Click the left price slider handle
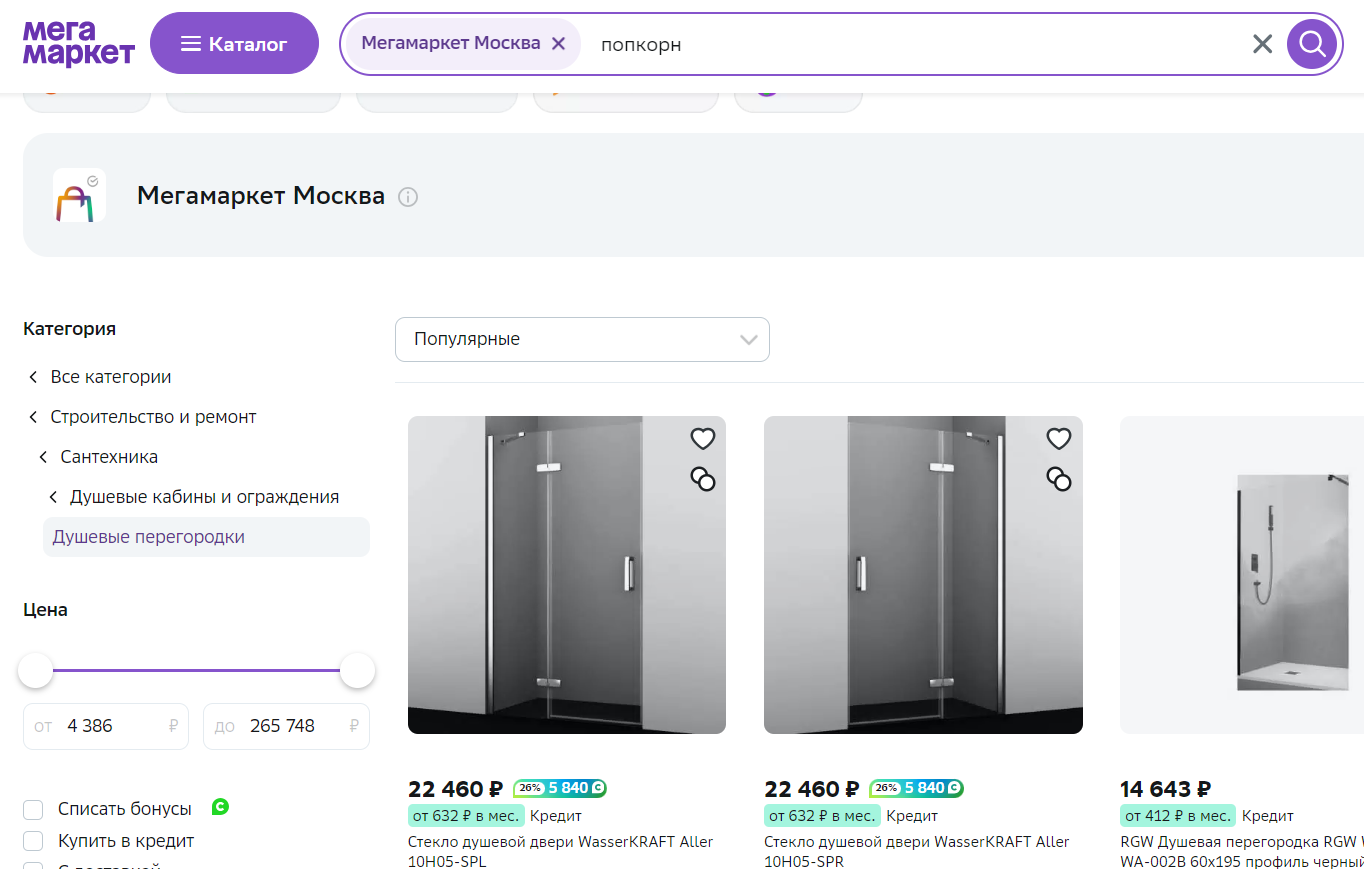The image size is (1364, 869). (x=35, y=670)
